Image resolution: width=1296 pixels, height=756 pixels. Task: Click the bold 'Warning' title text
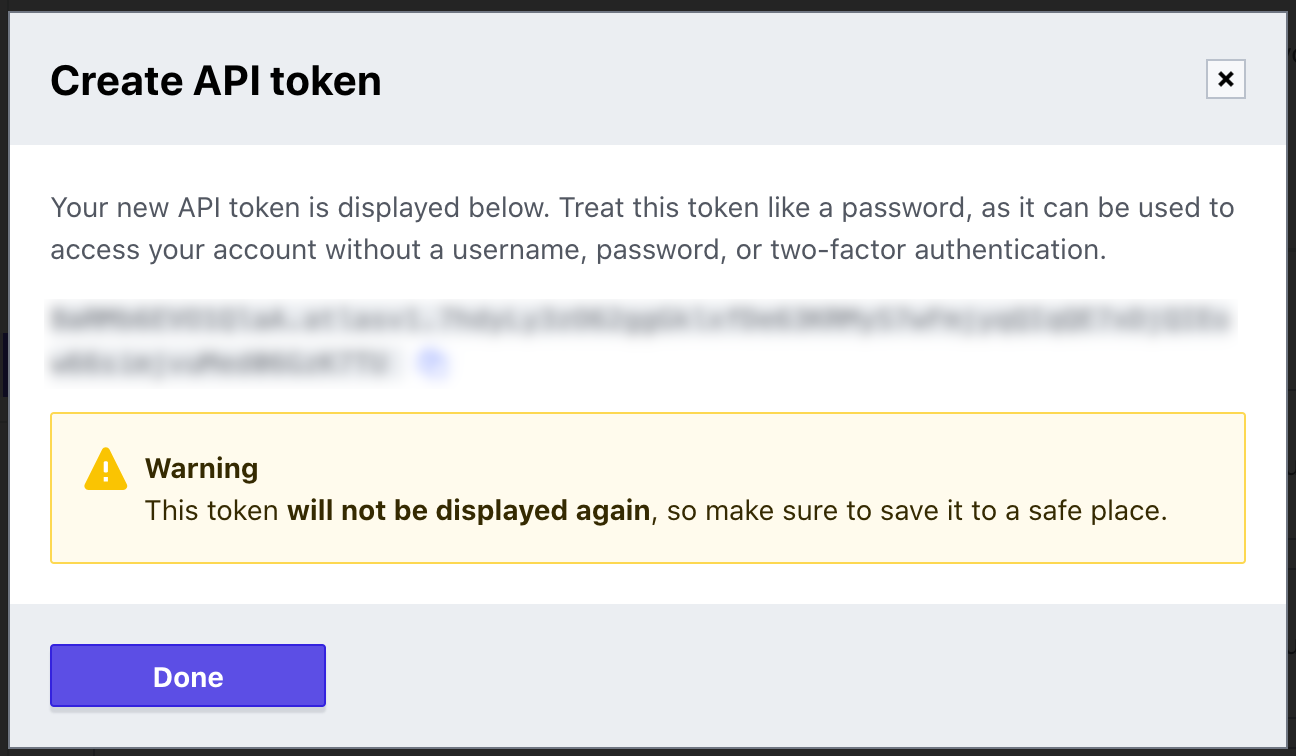[201, 468]
